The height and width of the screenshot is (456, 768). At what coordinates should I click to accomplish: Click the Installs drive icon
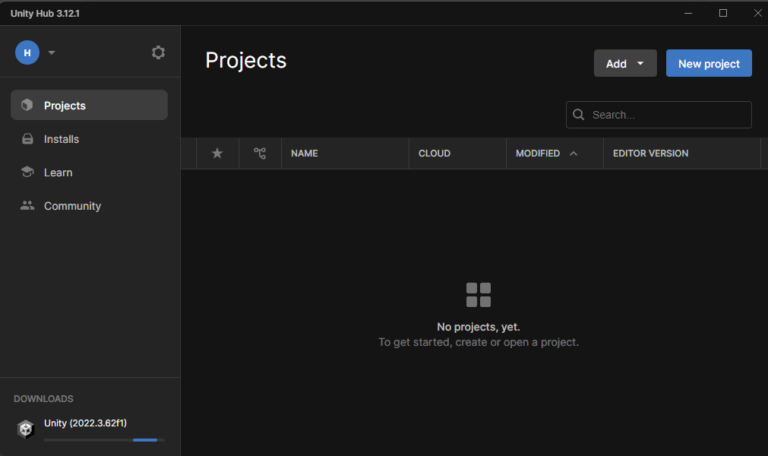[x=27, y=139]
